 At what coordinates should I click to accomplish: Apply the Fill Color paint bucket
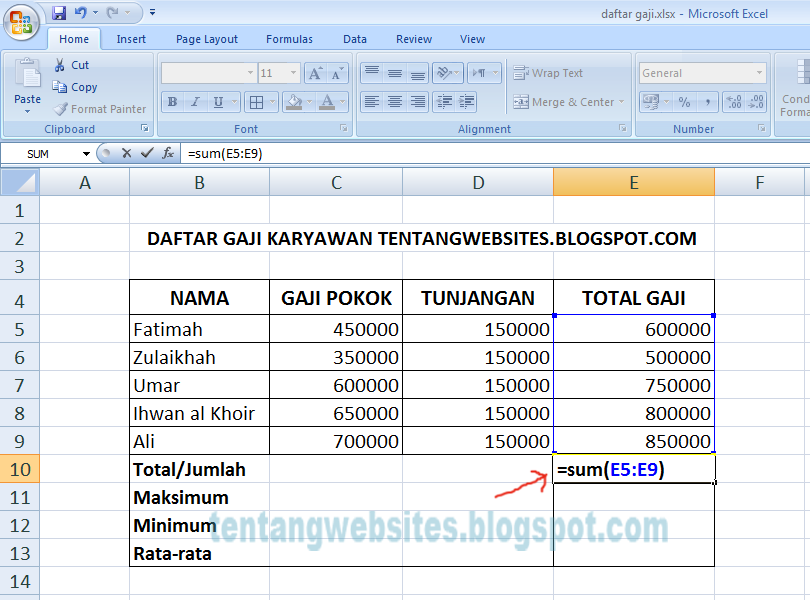[294, 102]
